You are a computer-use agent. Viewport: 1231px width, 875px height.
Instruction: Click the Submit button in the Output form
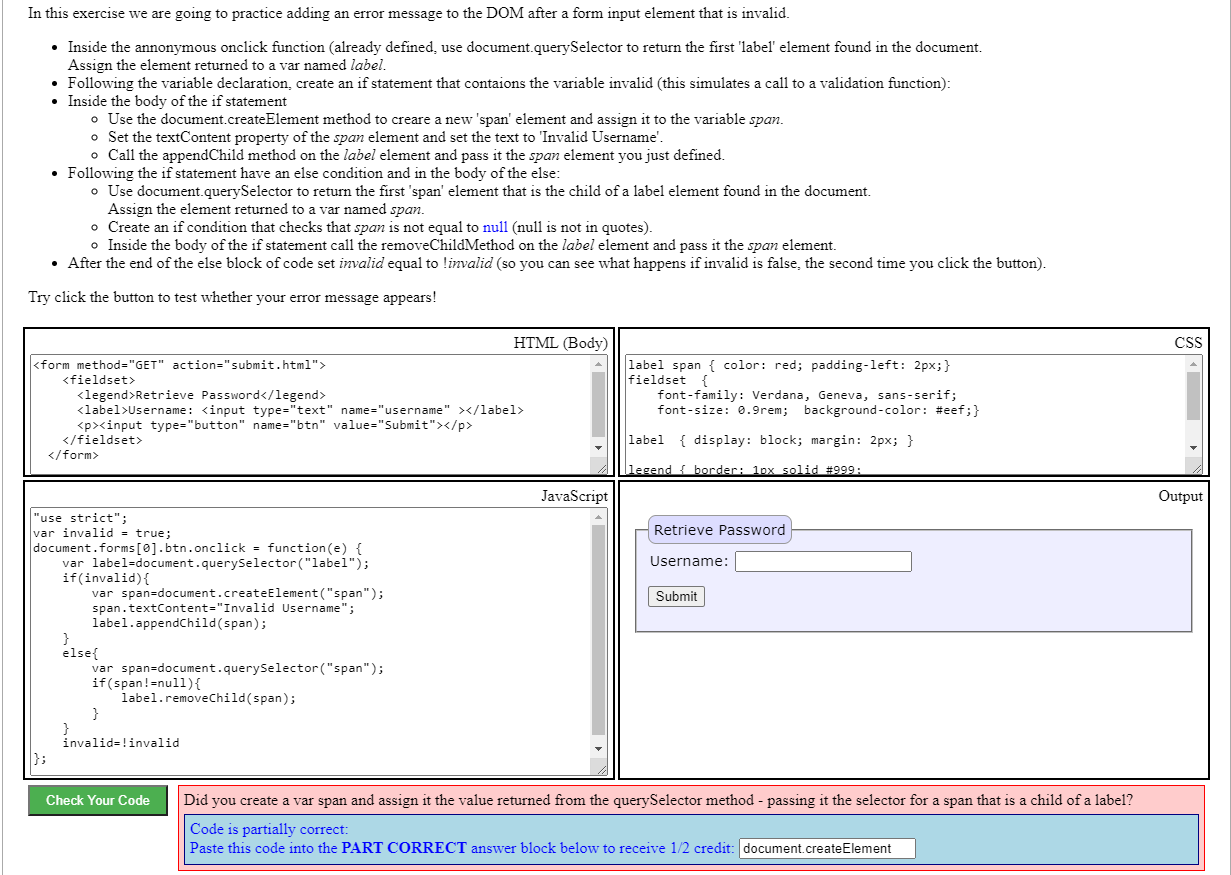pos(677,596)
